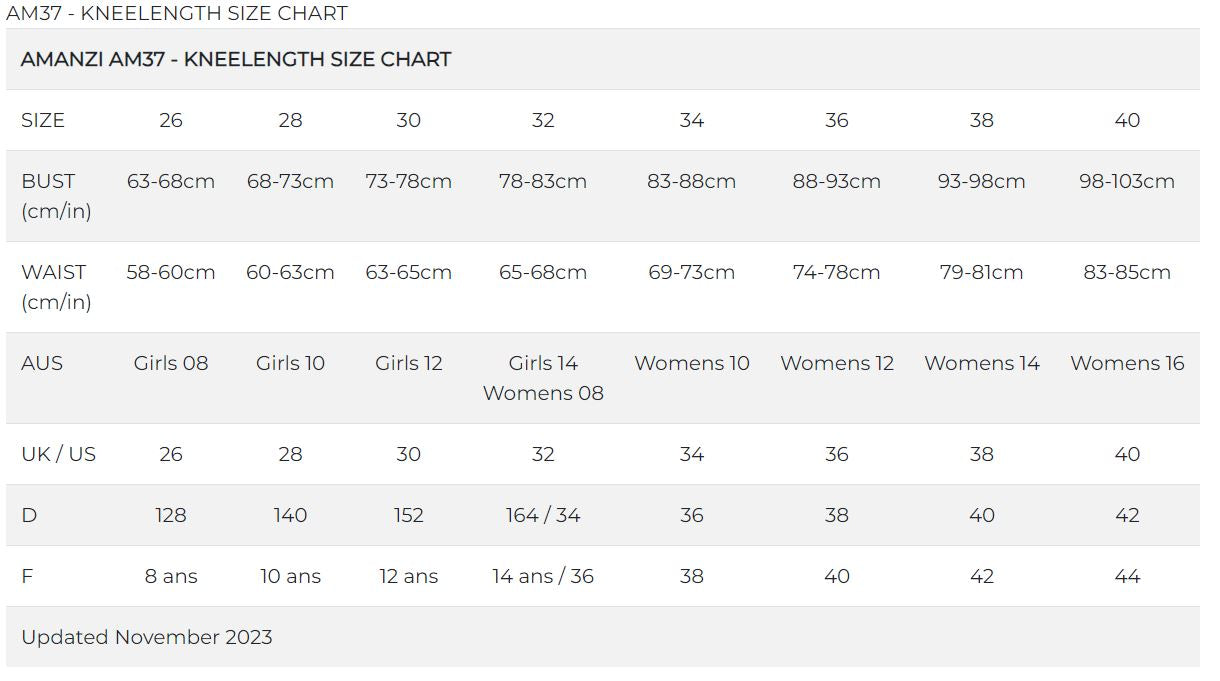Select the 98-103cm bust cell

click(1126, 181)
